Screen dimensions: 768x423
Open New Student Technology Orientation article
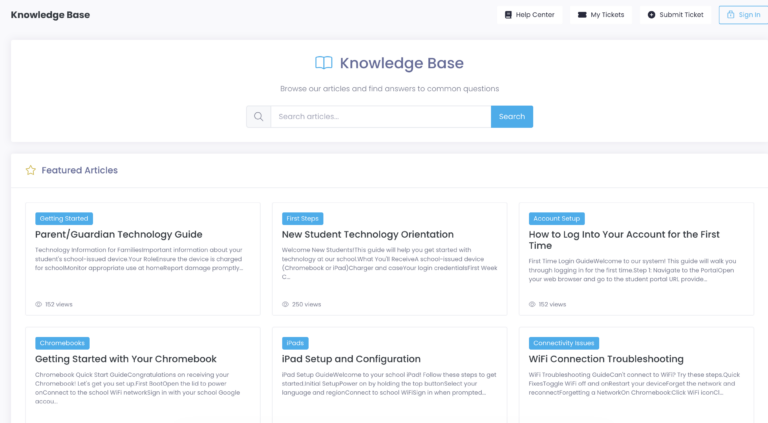pyautogui.click(x=367, y=235)
